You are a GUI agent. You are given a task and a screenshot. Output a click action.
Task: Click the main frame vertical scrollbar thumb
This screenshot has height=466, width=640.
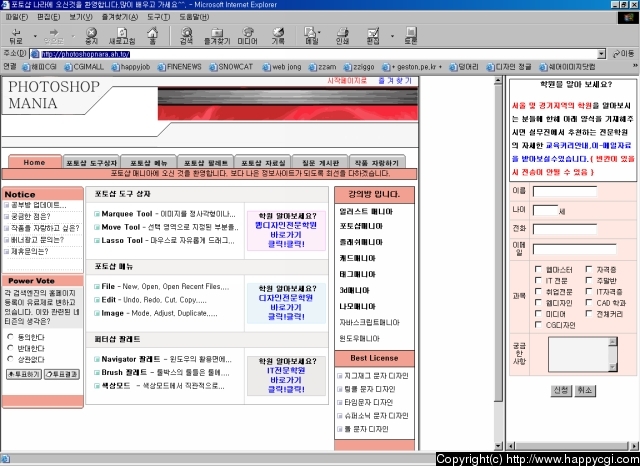pyautogui.click(x=498, y=243)
